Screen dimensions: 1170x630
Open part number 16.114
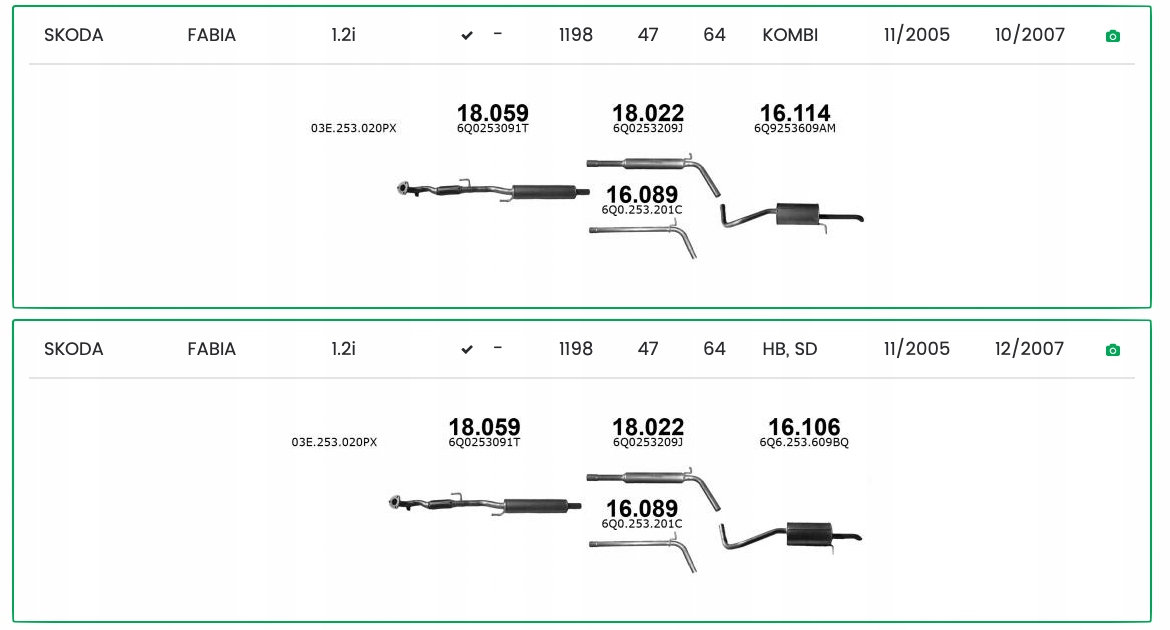point(795,113)
